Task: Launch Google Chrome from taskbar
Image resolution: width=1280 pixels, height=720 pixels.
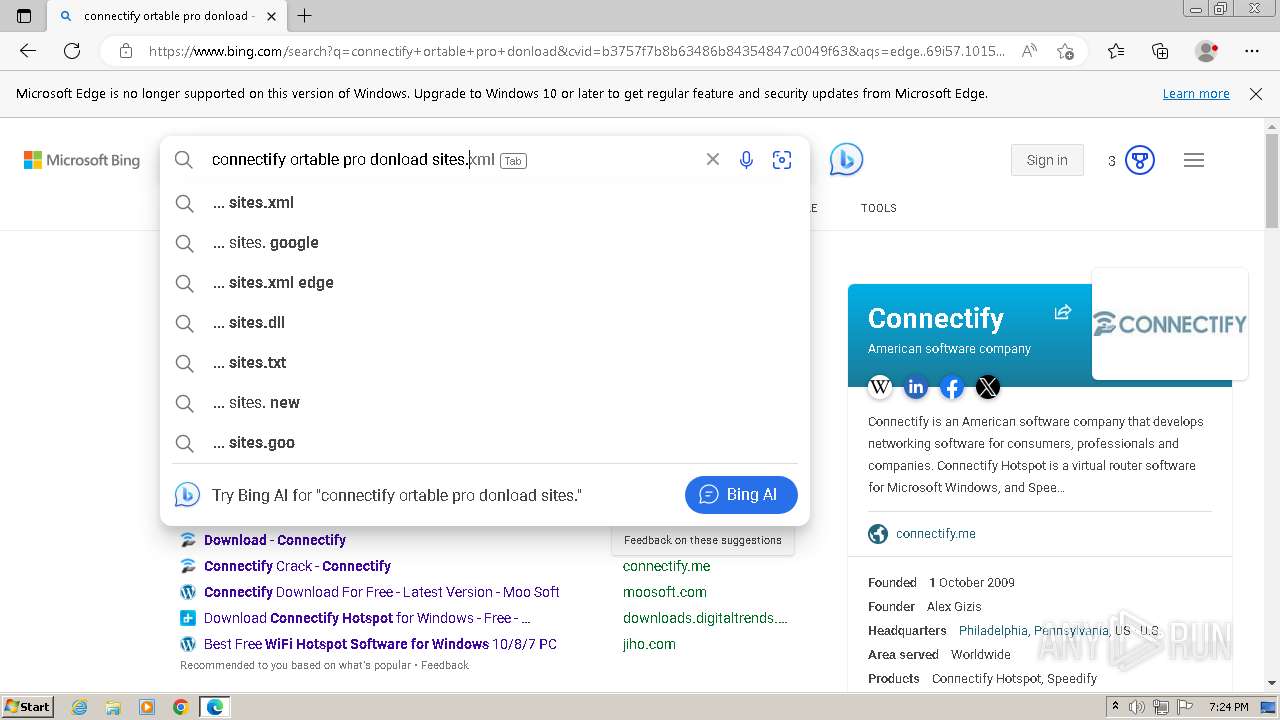Action: click(180, 707)
